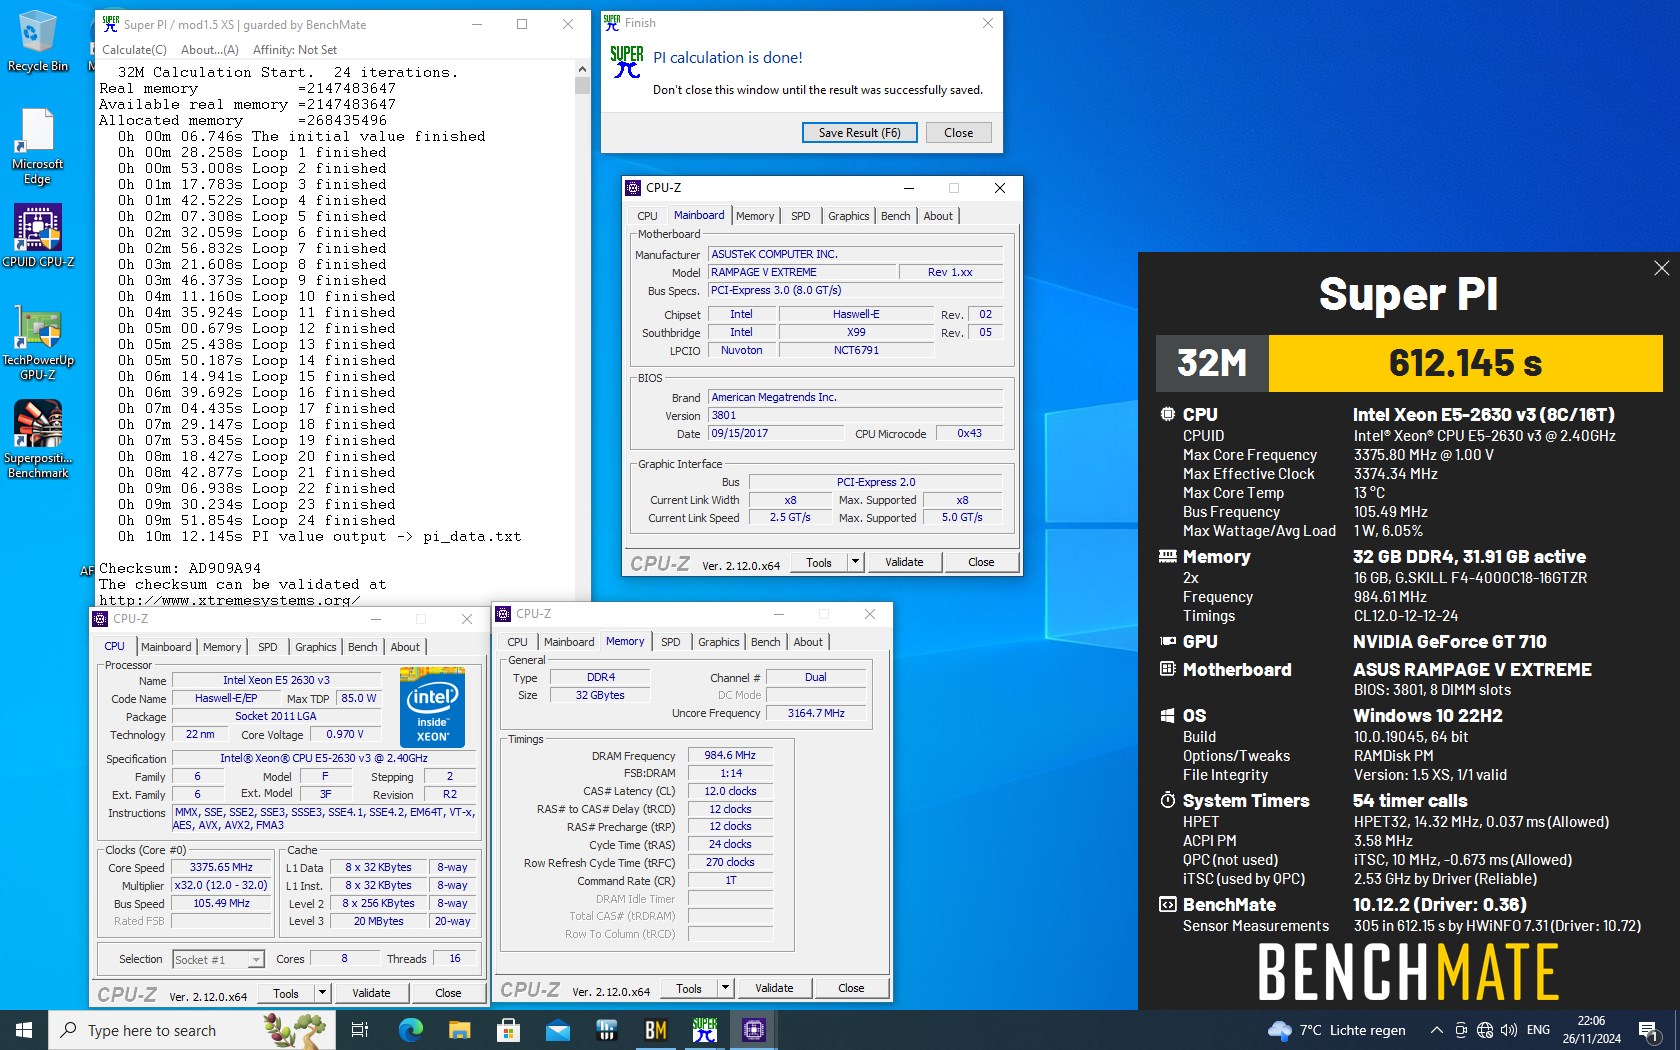Viewport: 1680px width, 1050px height.
Task: Open the network icon in system tray
Action: coord(1485,1030)
